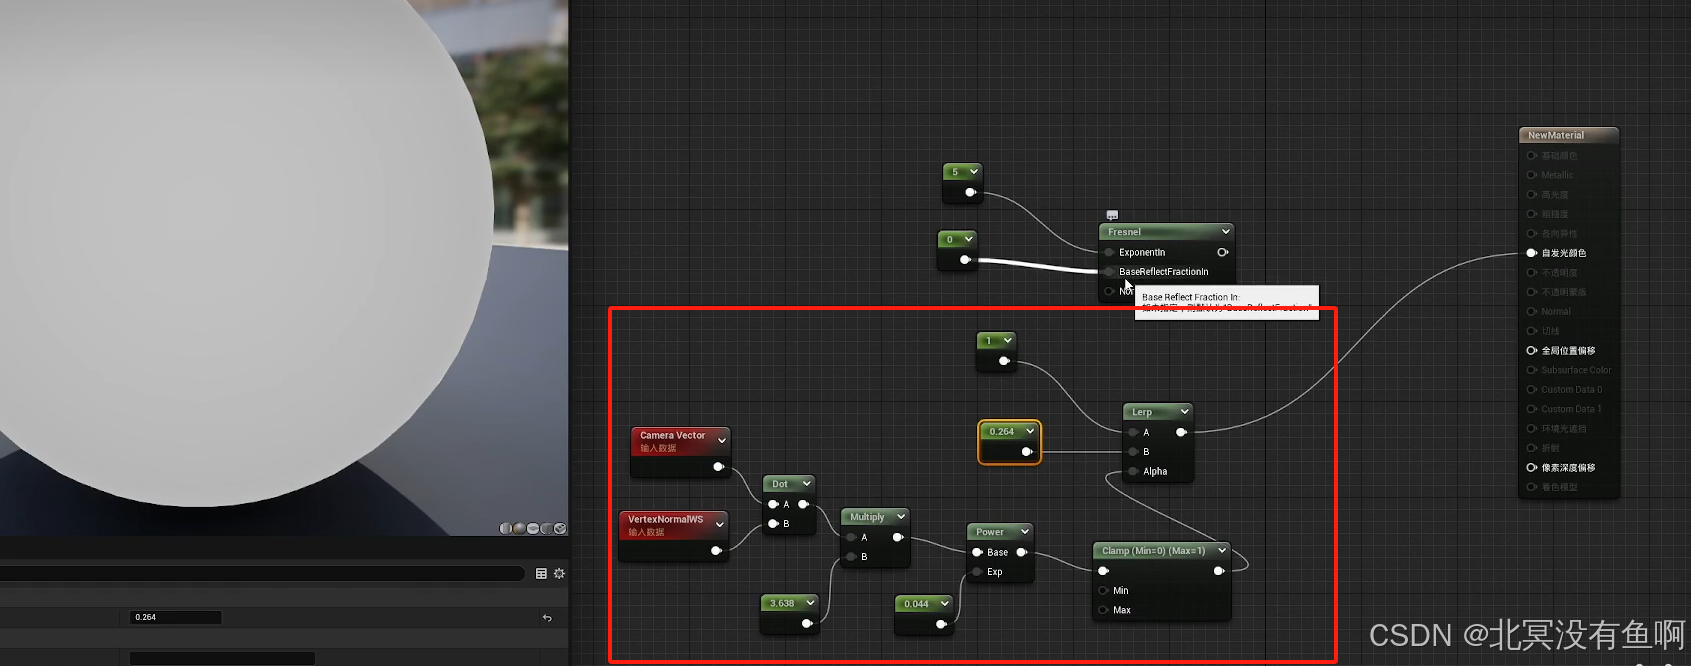Open the property matrix table icon
Viewport: 1691px width, 666px height.
pyautogui.click(x=541, y=574)
